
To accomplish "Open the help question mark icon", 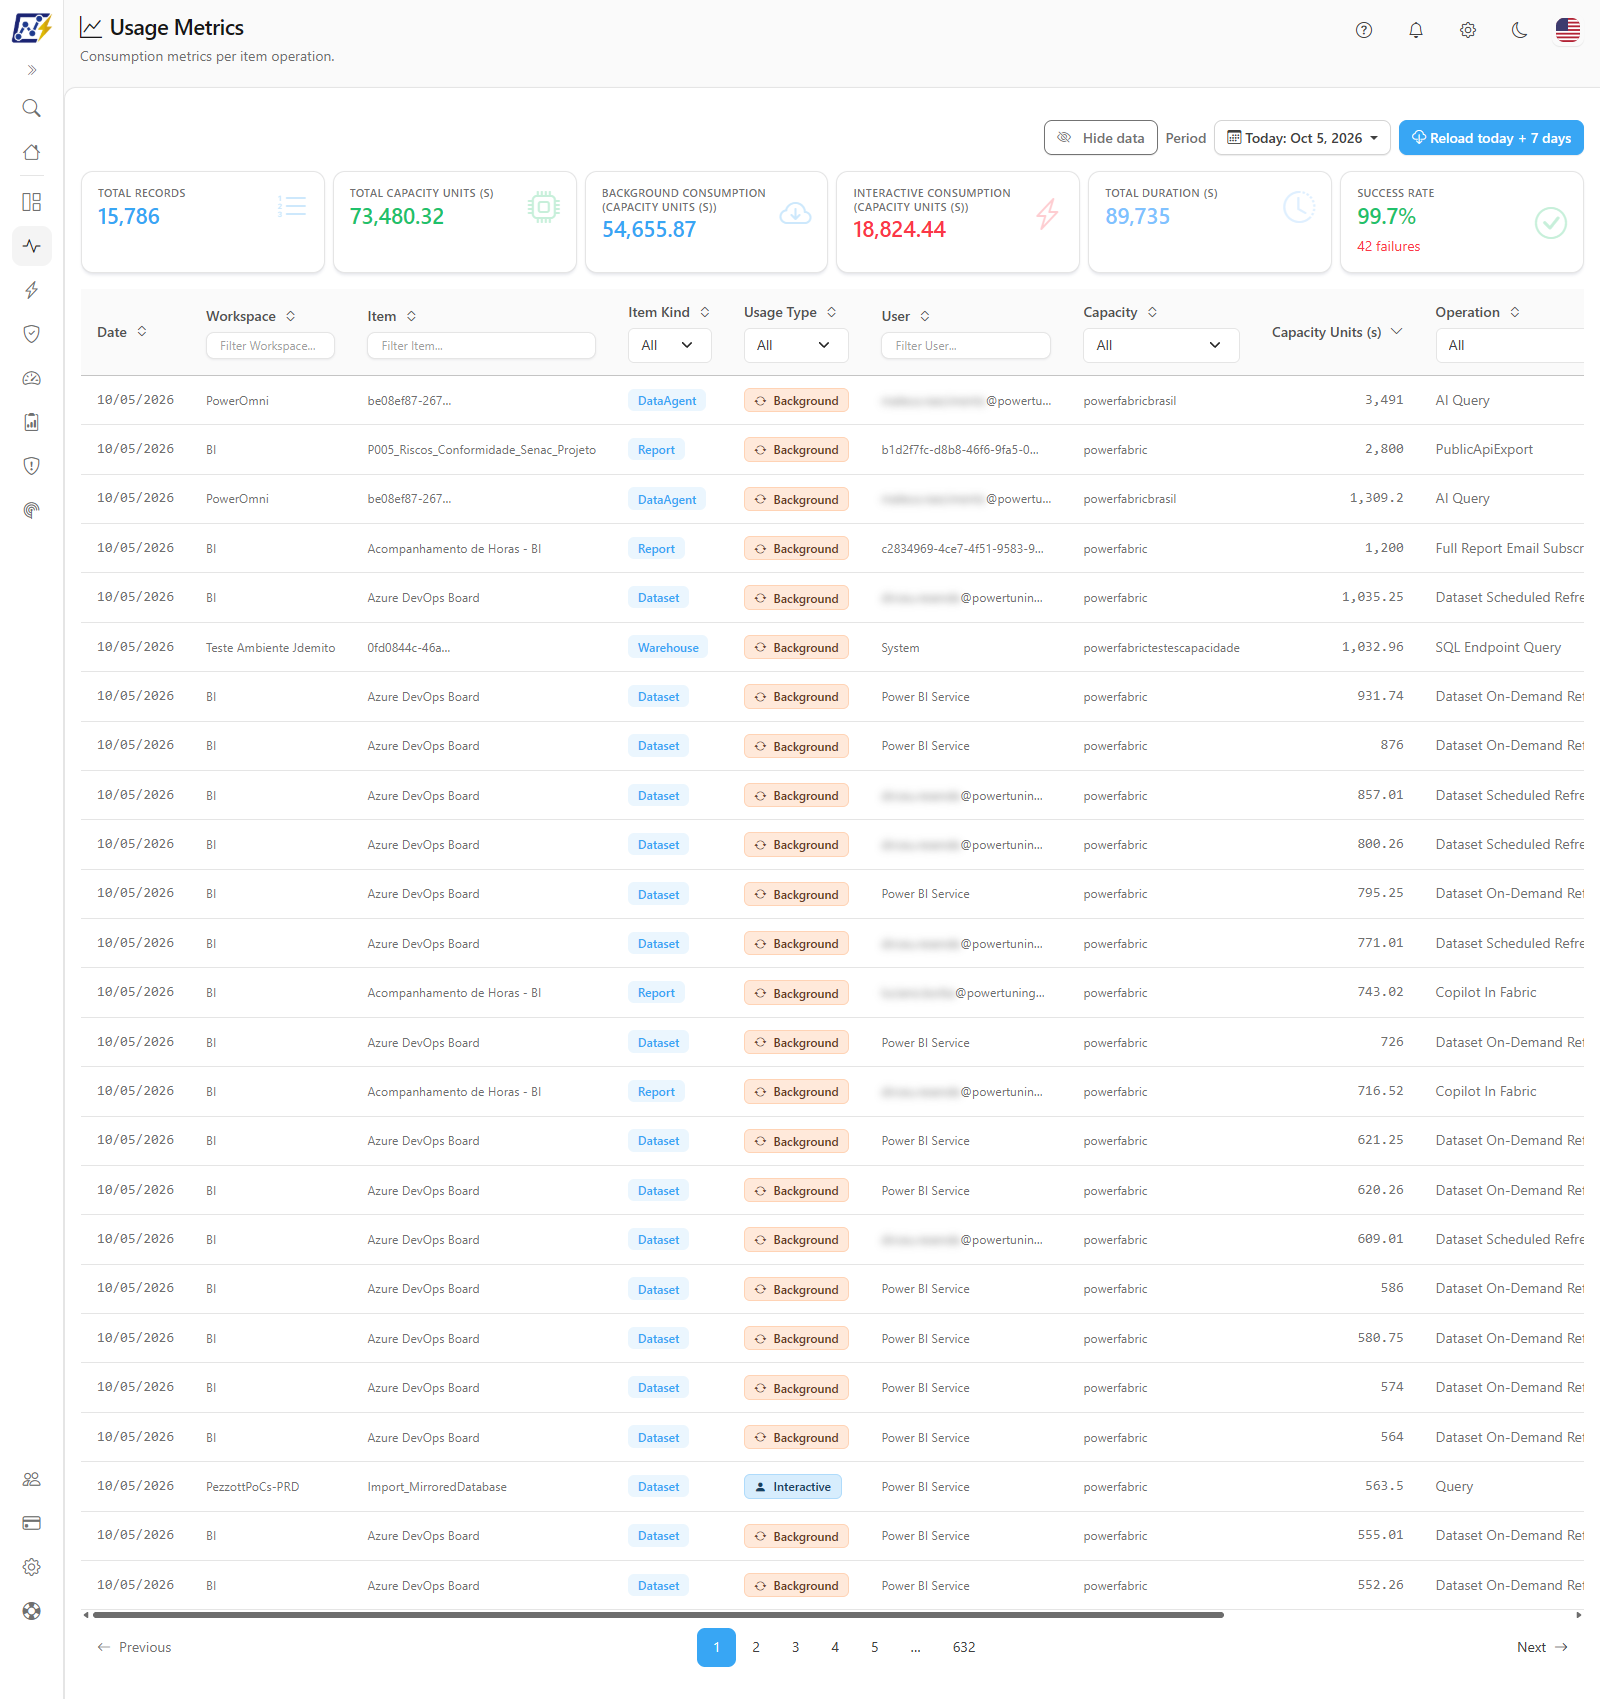I will click(1364, 30).
